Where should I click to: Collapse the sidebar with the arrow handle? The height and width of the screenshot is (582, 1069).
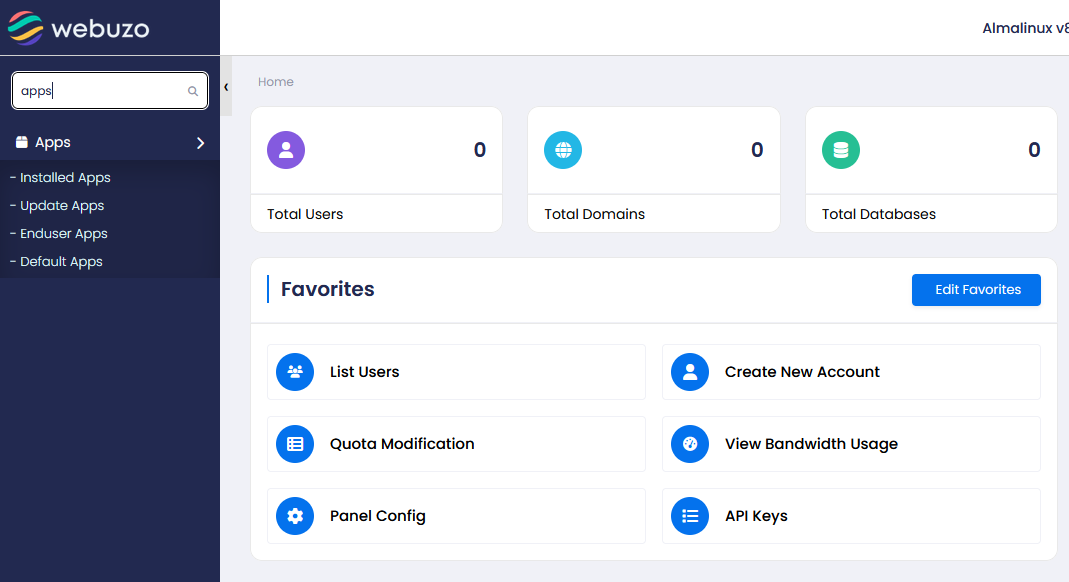pos(226,87)
